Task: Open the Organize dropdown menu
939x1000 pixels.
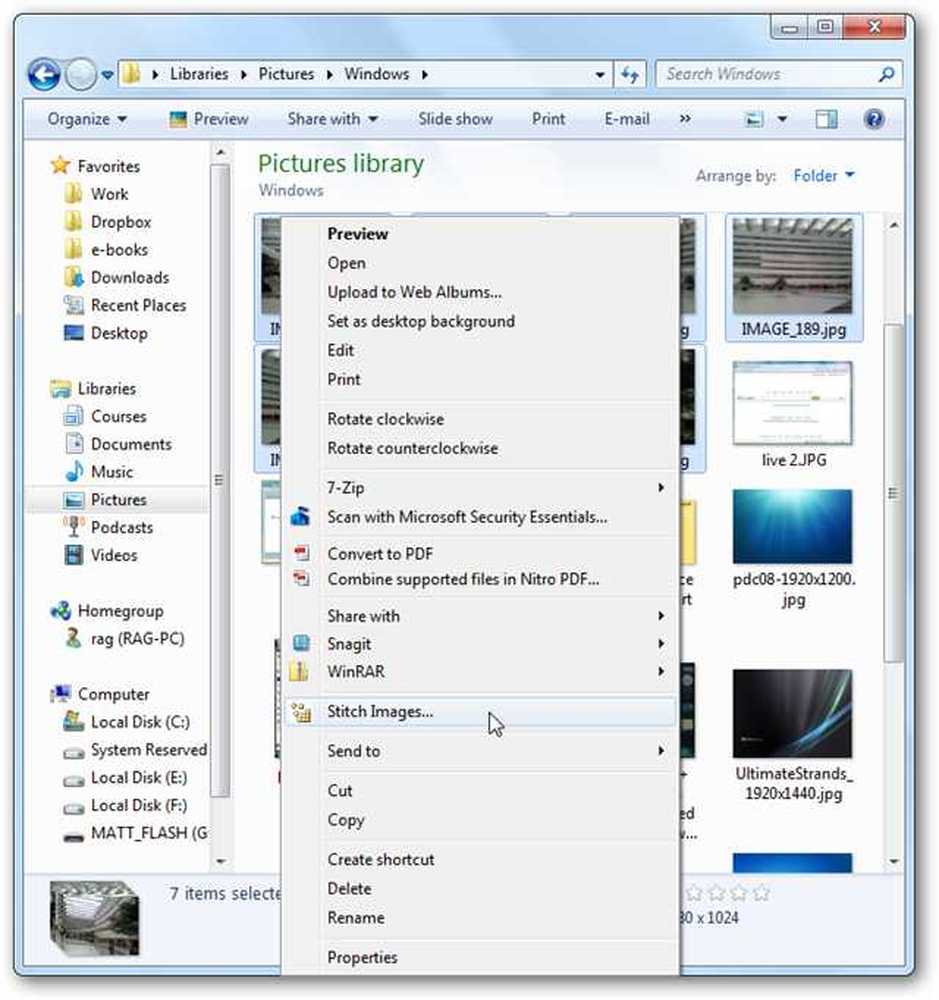Action: click(x=87, y=119)
